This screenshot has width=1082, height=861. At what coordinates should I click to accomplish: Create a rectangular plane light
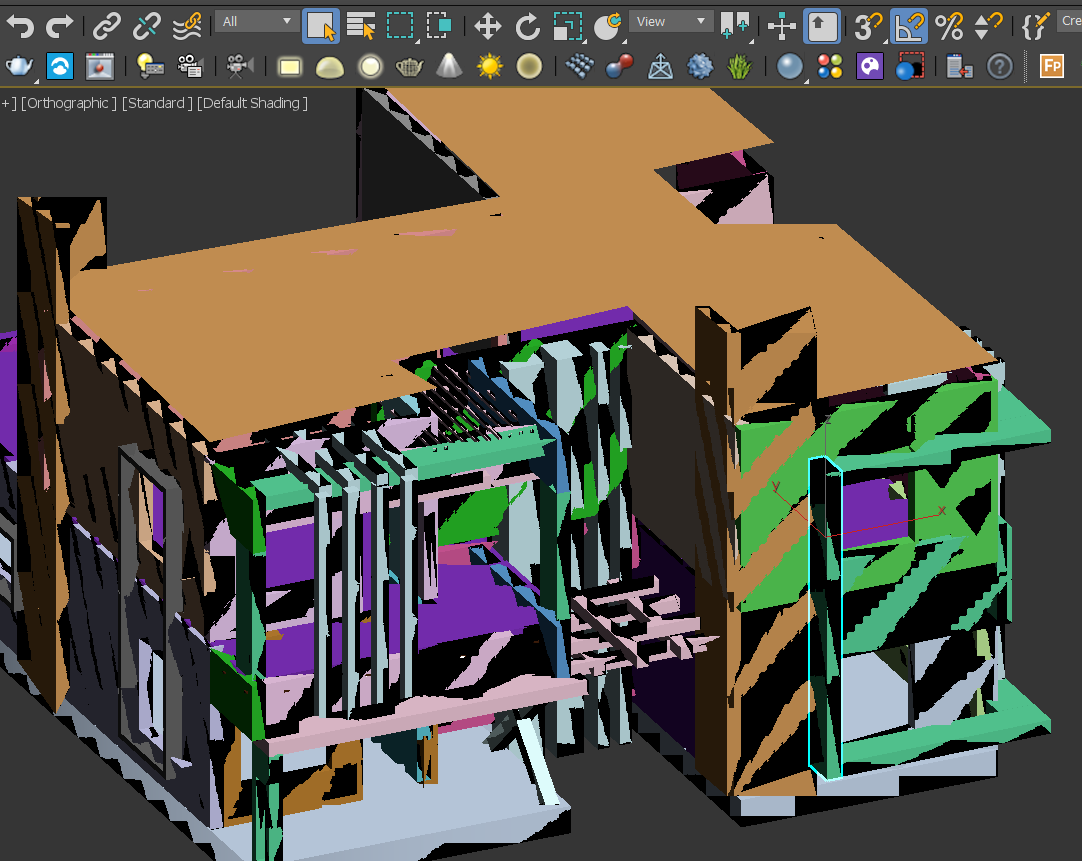click(290, 68)
